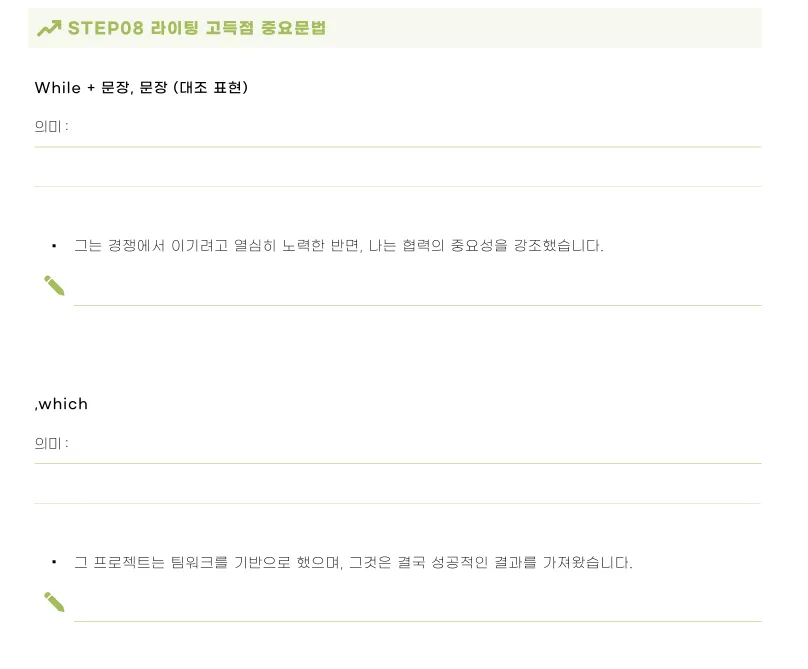Screen dimensions: 808x669
Task: Click the bullet before 그는 경쟁에서
Action: (x=54, y=246)
